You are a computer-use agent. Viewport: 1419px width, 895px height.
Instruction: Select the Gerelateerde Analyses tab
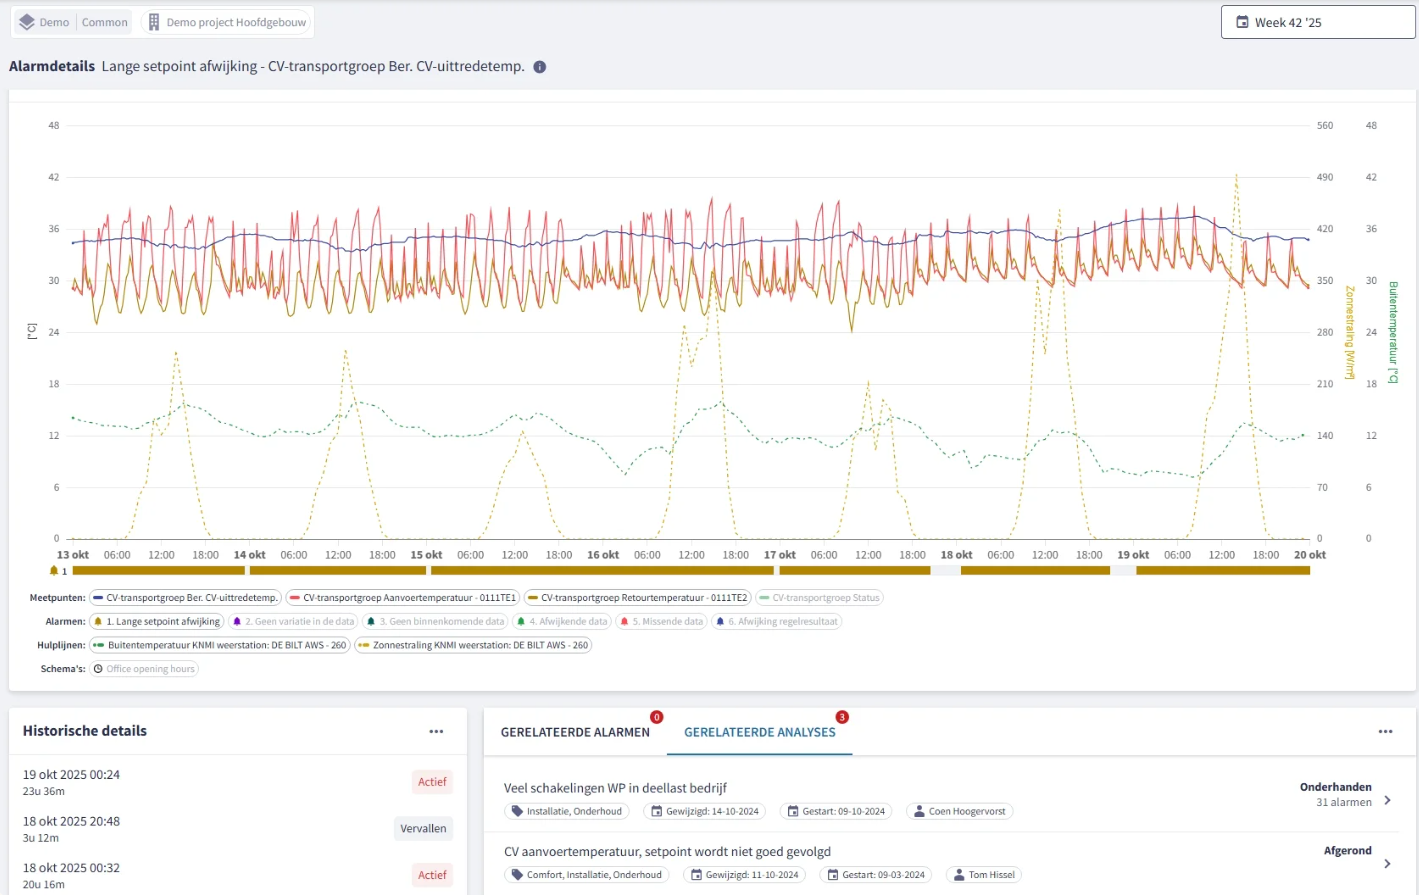pos(759,732)
